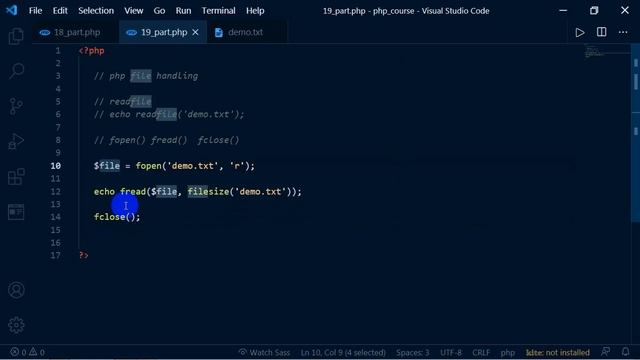Open errors and warnings problems indicator

tap(27, 352)
